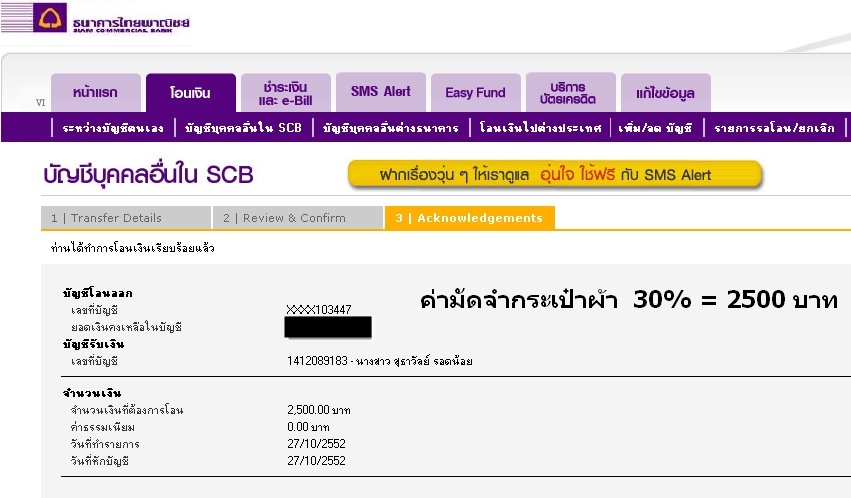Switch to the SMS Alert tab
The image size is (851, 498).
pos(381,92)
